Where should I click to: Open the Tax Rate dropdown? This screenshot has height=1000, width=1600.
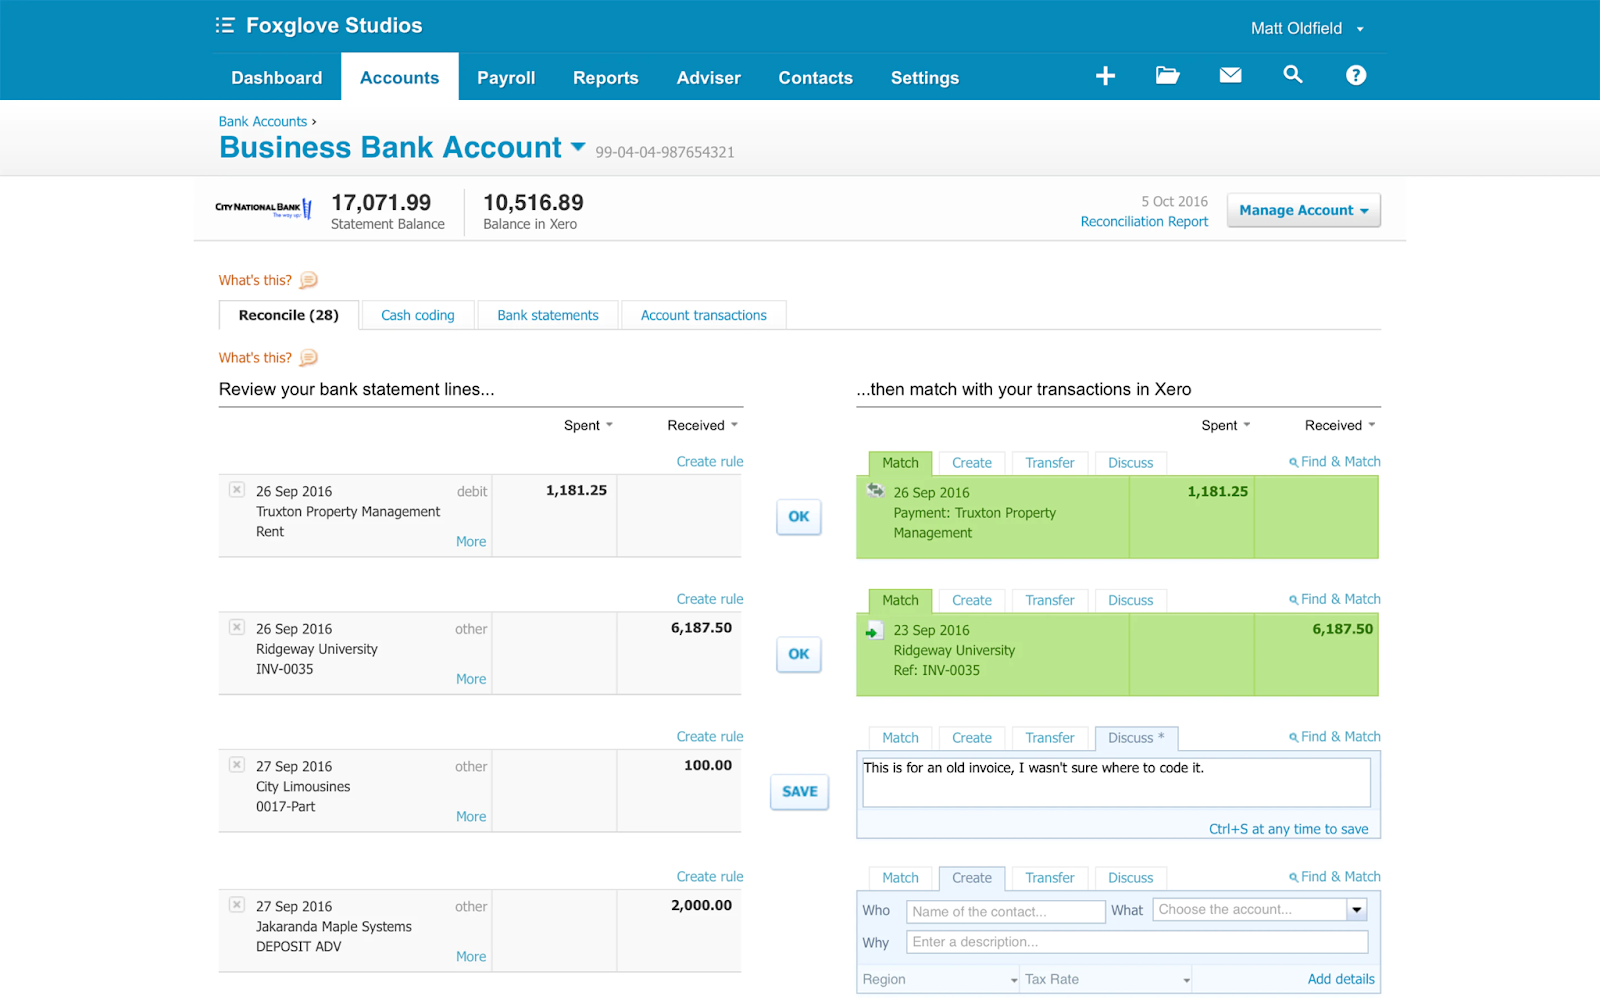[1107, 979]
